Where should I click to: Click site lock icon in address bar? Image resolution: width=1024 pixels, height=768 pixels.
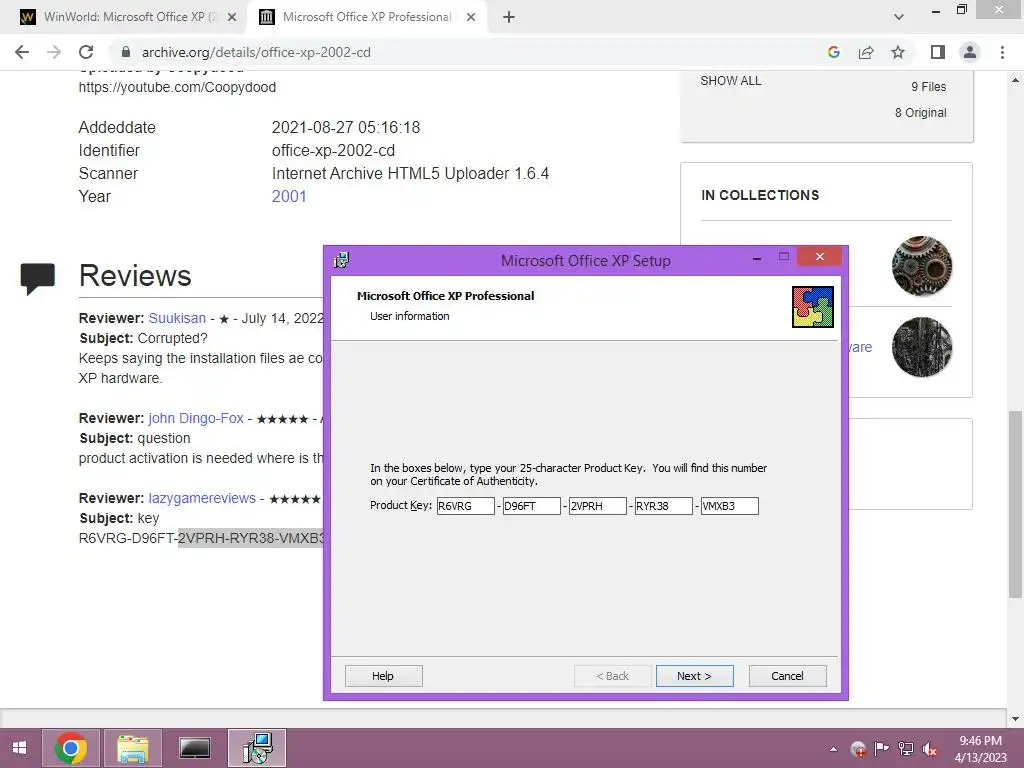pyautogui.click(x=126, y=52)
